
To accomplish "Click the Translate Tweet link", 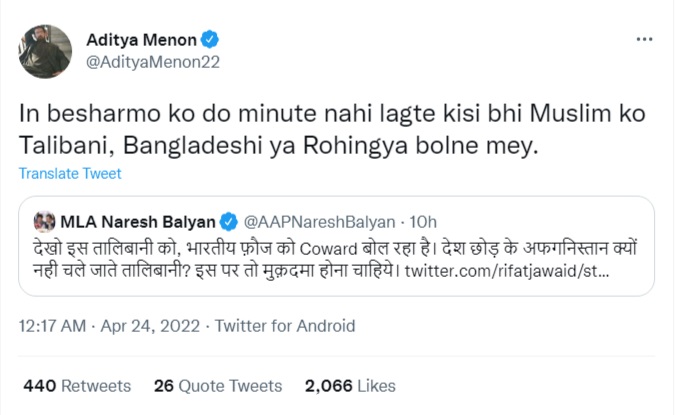I will [68, 174].
